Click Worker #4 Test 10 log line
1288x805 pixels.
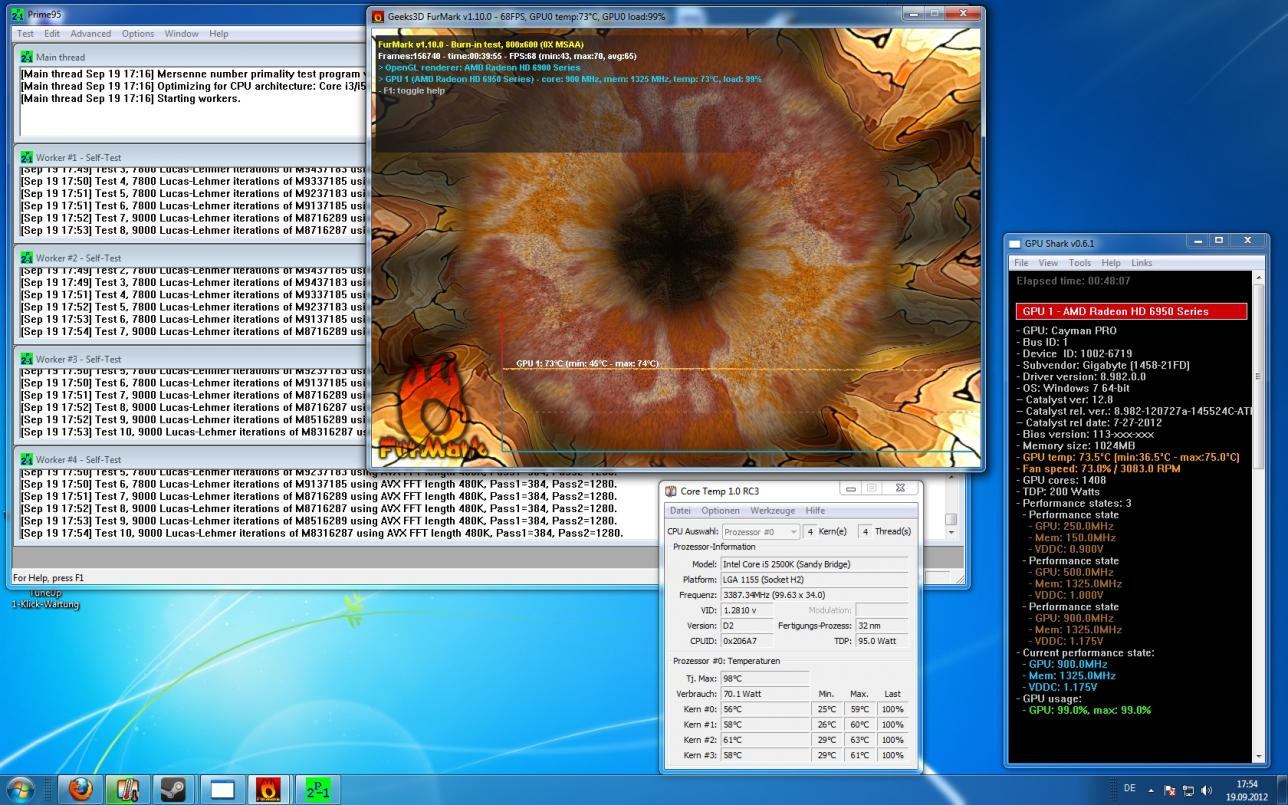(x=322, y=533)
